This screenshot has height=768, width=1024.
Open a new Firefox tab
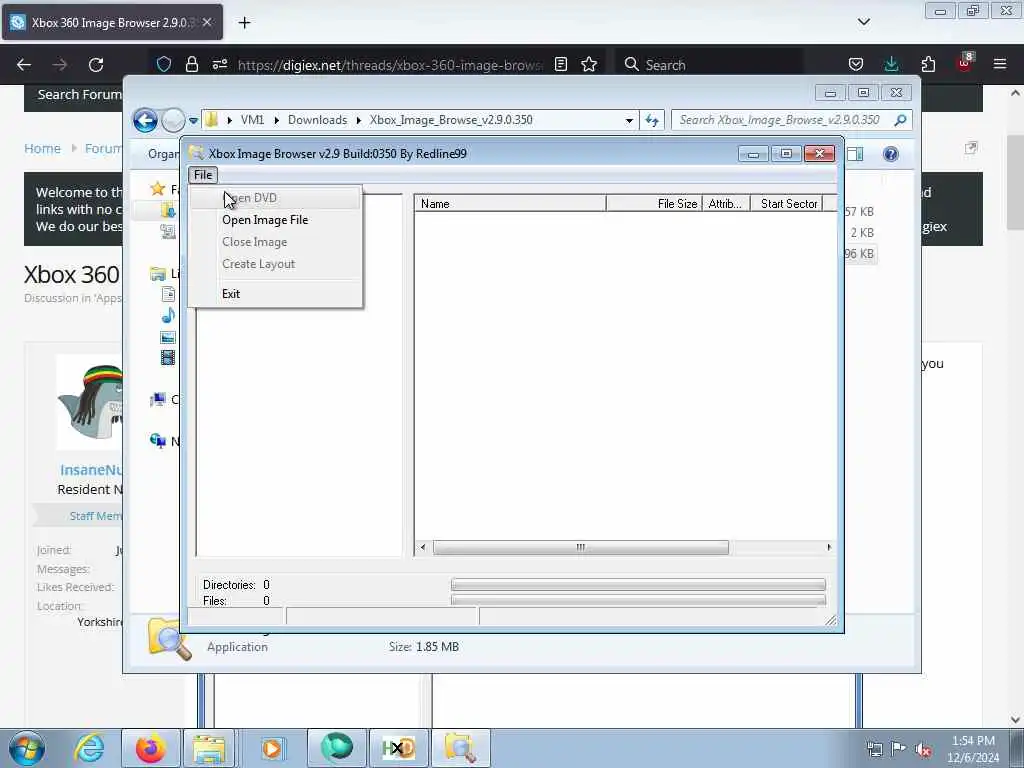[244, 23]
